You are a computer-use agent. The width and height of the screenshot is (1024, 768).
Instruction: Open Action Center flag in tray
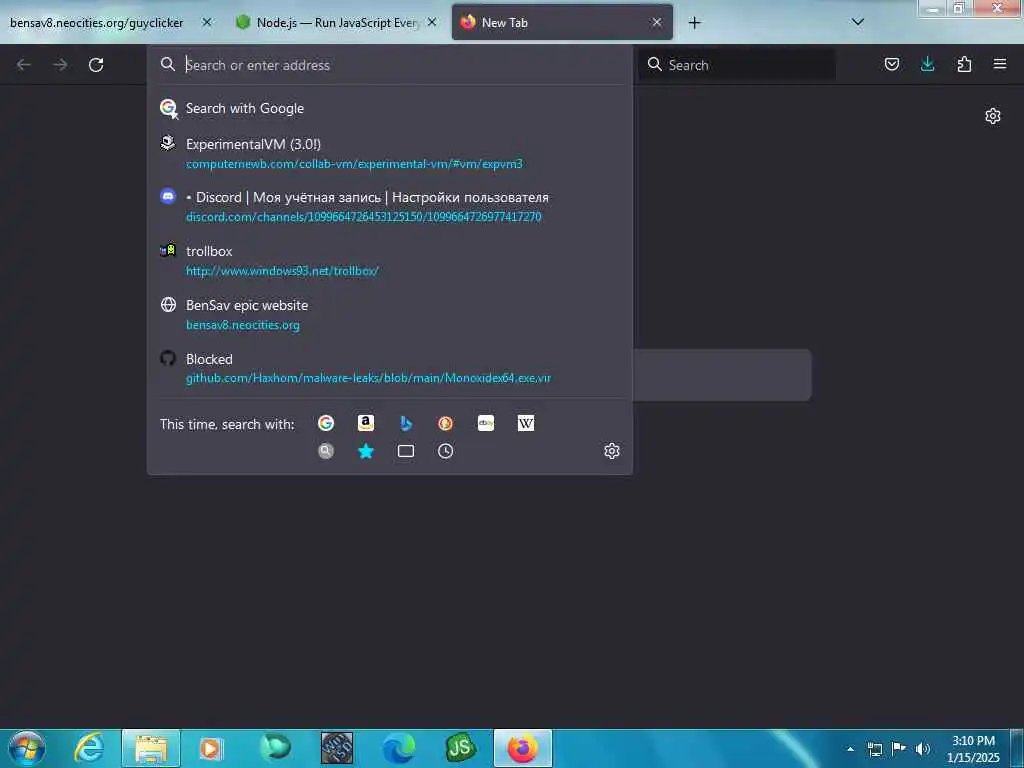pos(899,749)
